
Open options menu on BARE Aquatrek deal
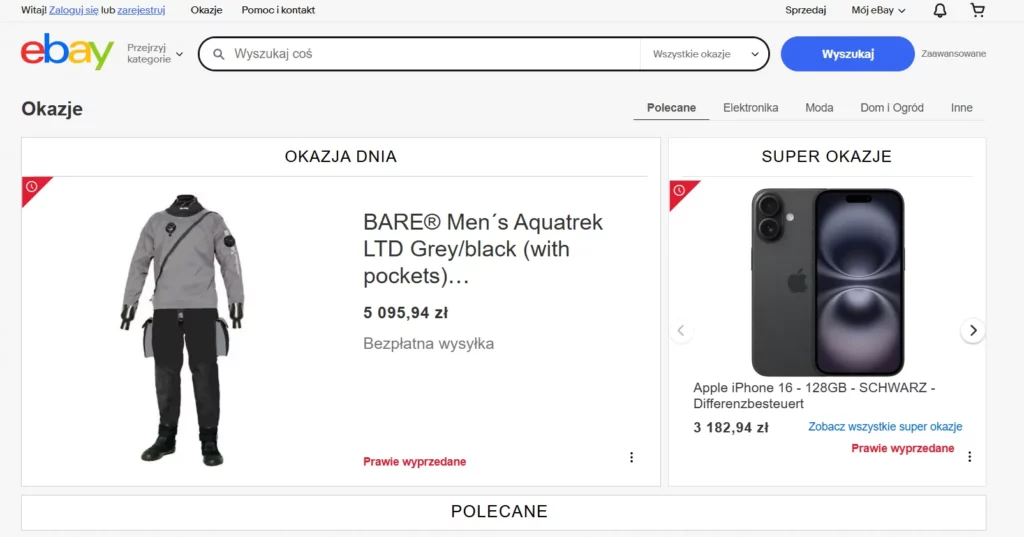coord(631,458)
